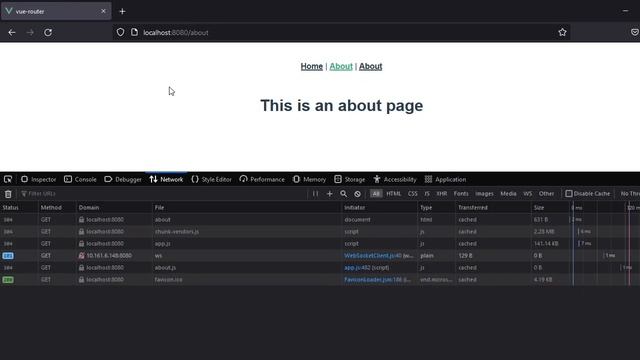Viewport: 640px width, 360px height.
Task: Pause network recording
Action: [315, 193]
